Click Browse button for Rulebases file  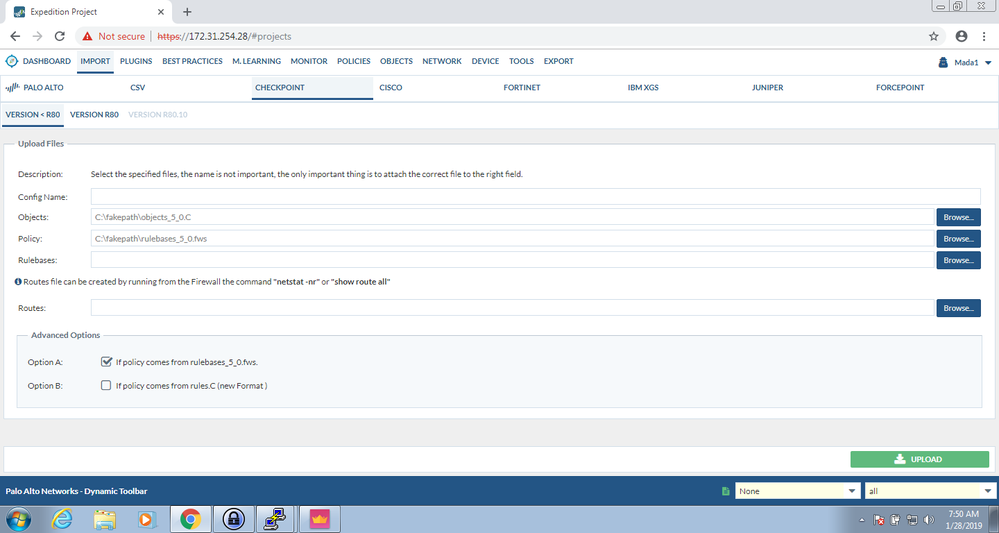[x=958, y=260]
